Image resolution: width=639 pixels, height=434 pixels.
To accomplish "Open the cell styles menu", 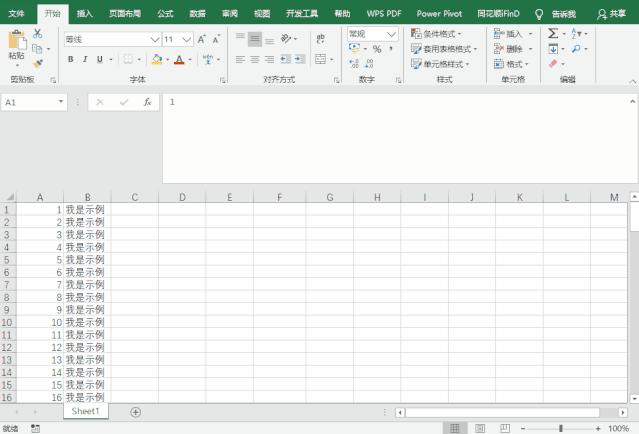I will coord(440,64).
